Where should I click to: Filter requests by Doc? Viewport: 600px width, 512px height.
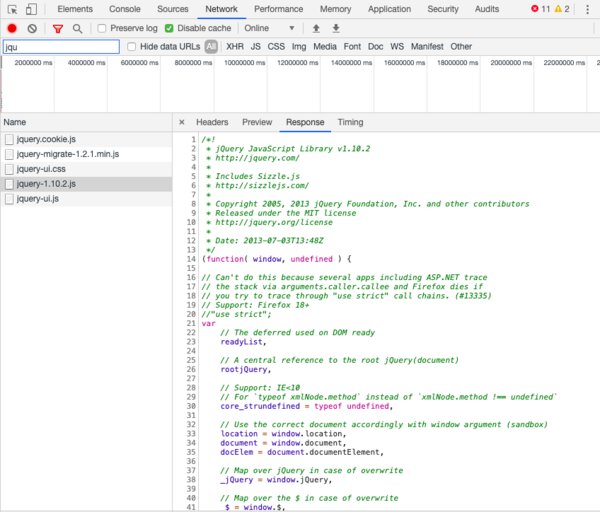point(375,47)
